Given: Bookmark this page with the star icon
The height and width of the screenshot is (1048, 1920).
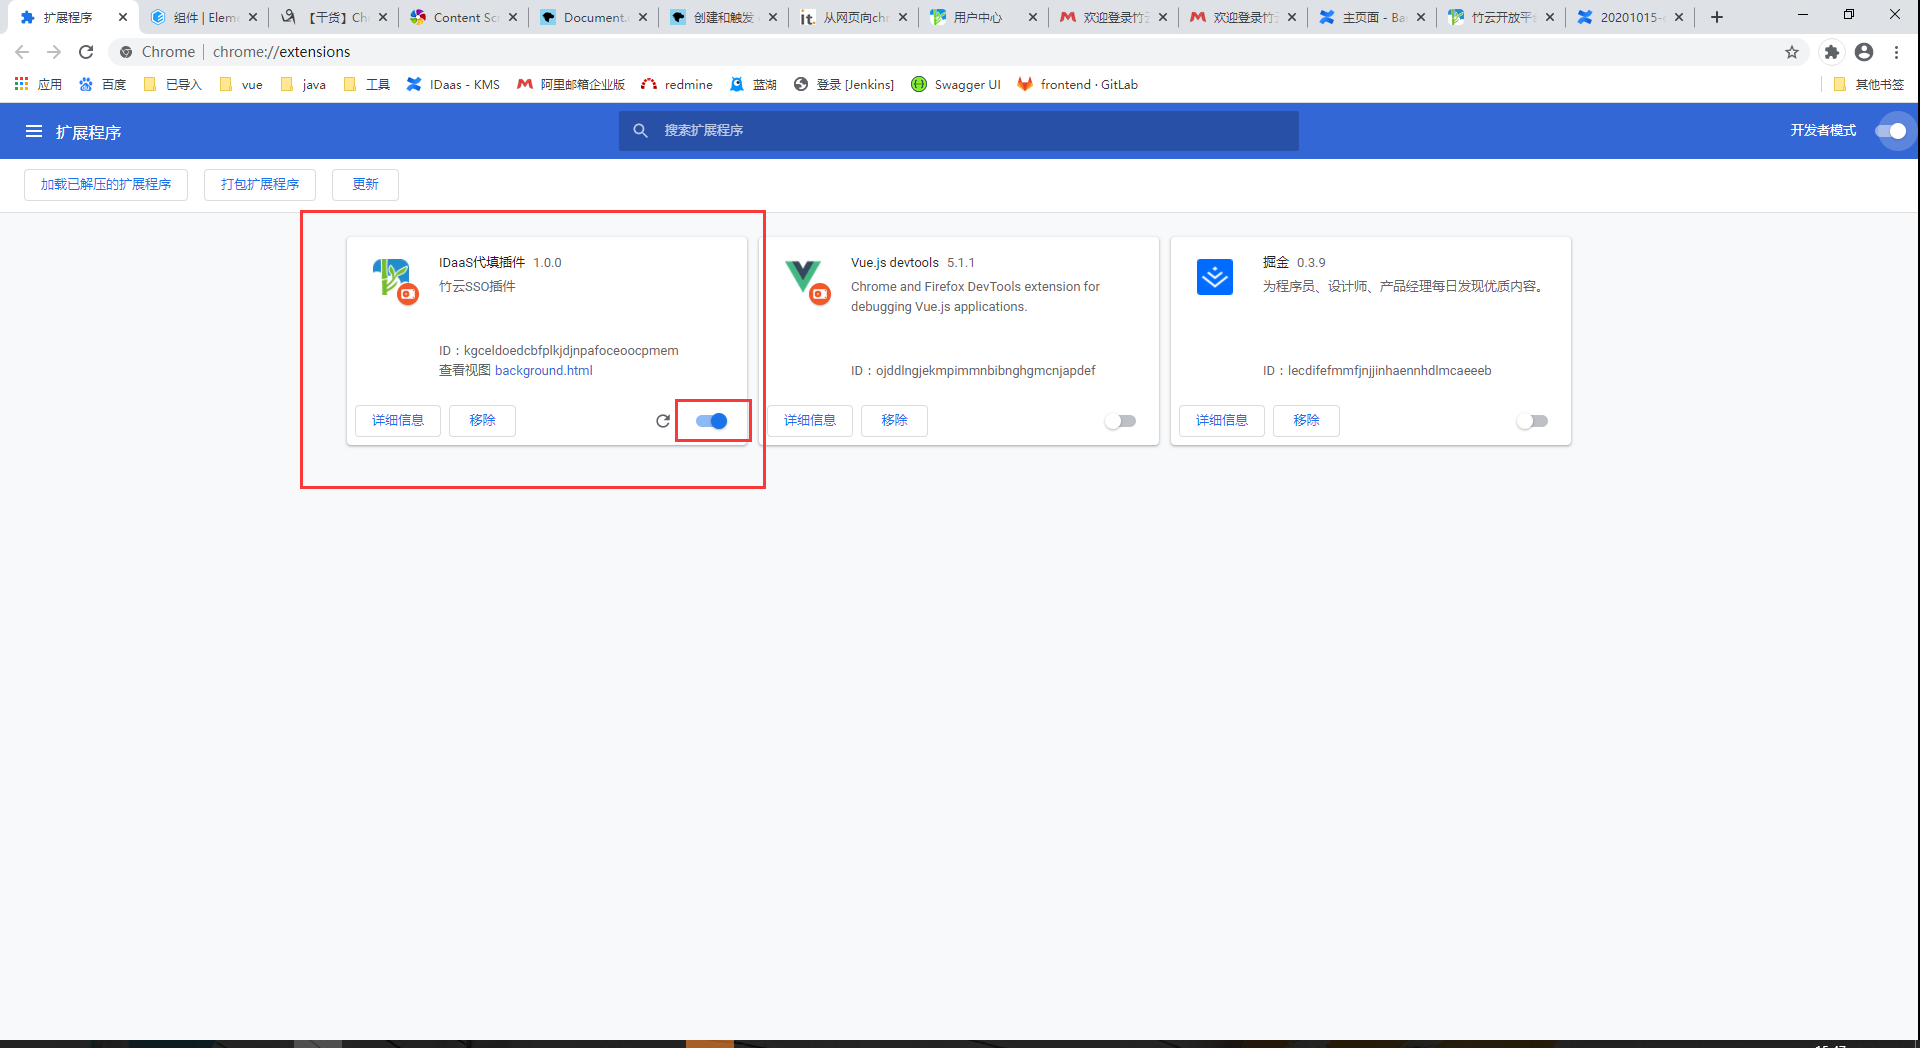Looking at the screenshot, I should [1792, 52].
